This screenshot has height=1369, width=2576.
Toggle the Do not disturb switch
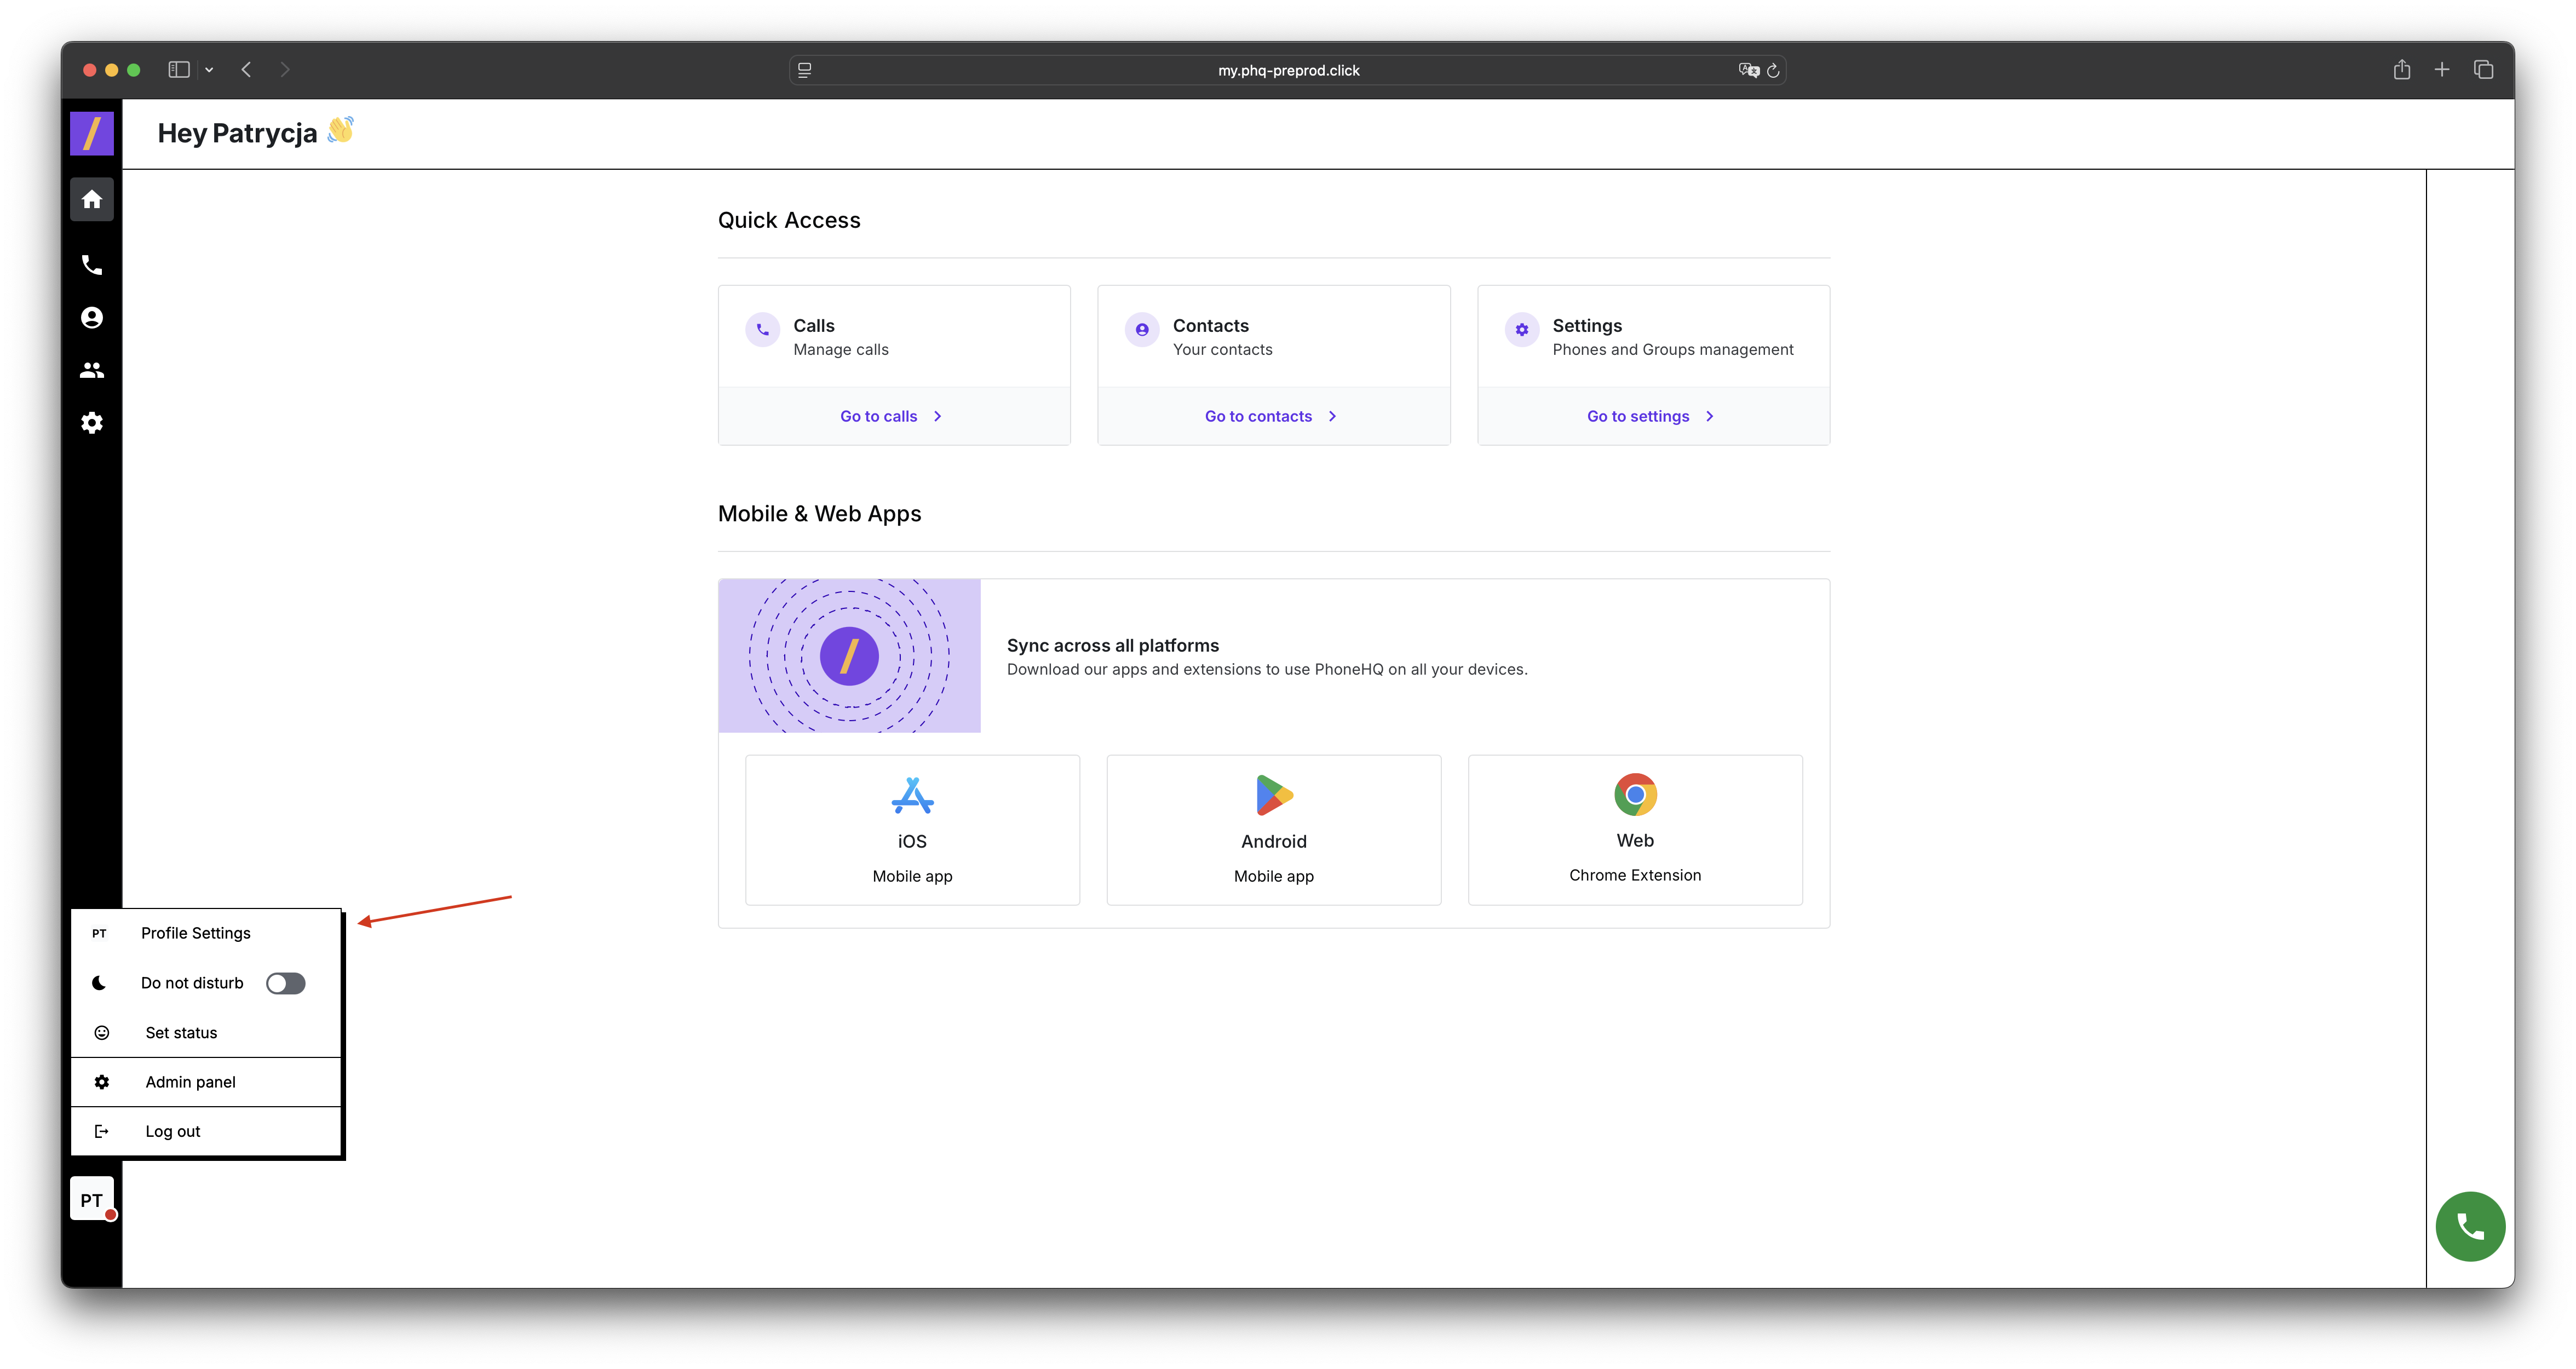tap(285, 983)
